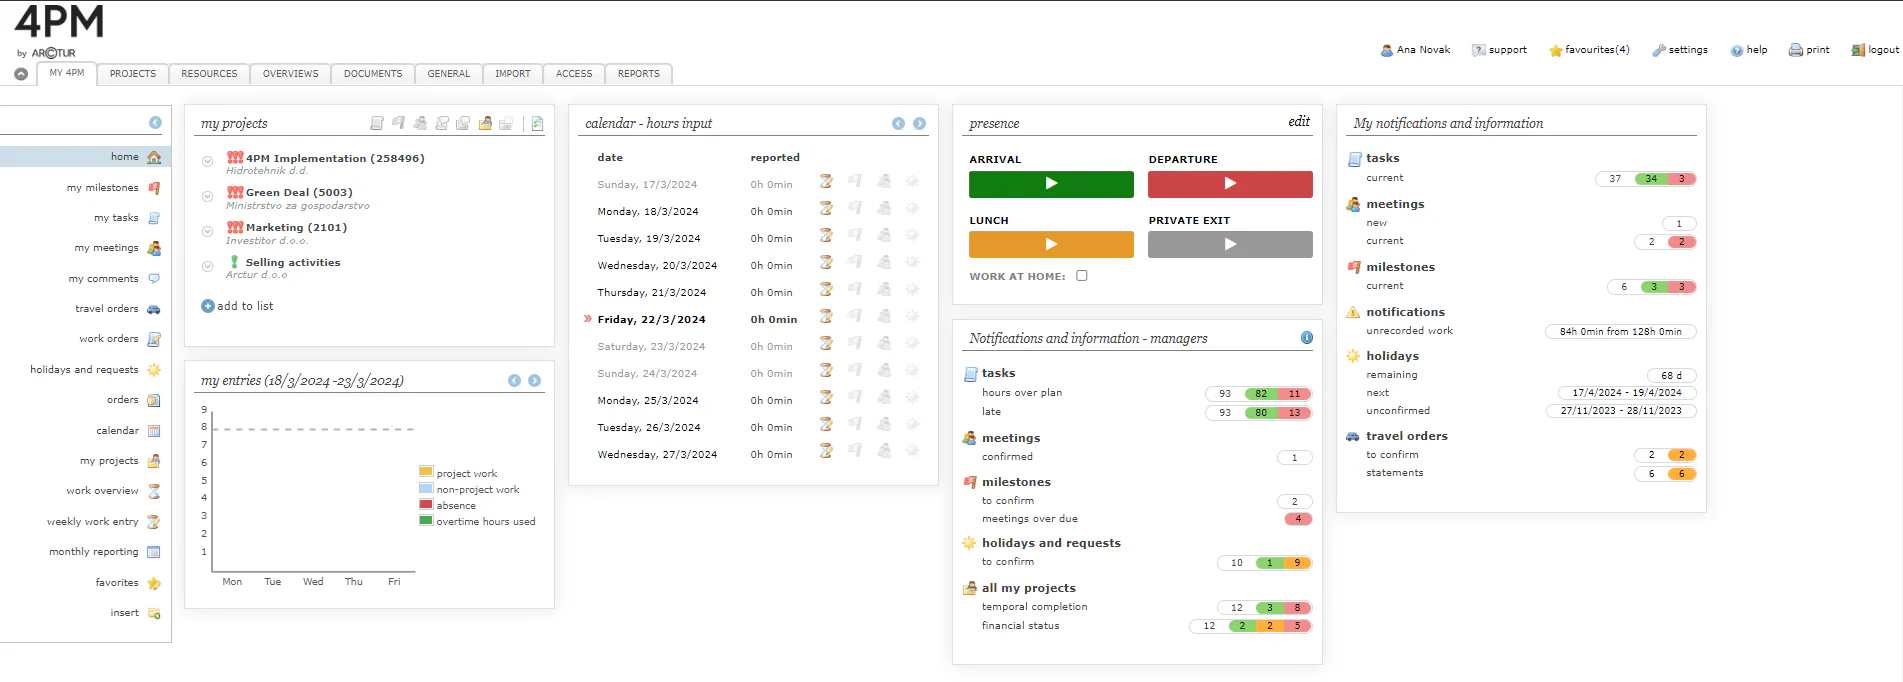Go to next week in calendar hours input
Viewport: 1903px width, 682px height.
tap(919, 124)
